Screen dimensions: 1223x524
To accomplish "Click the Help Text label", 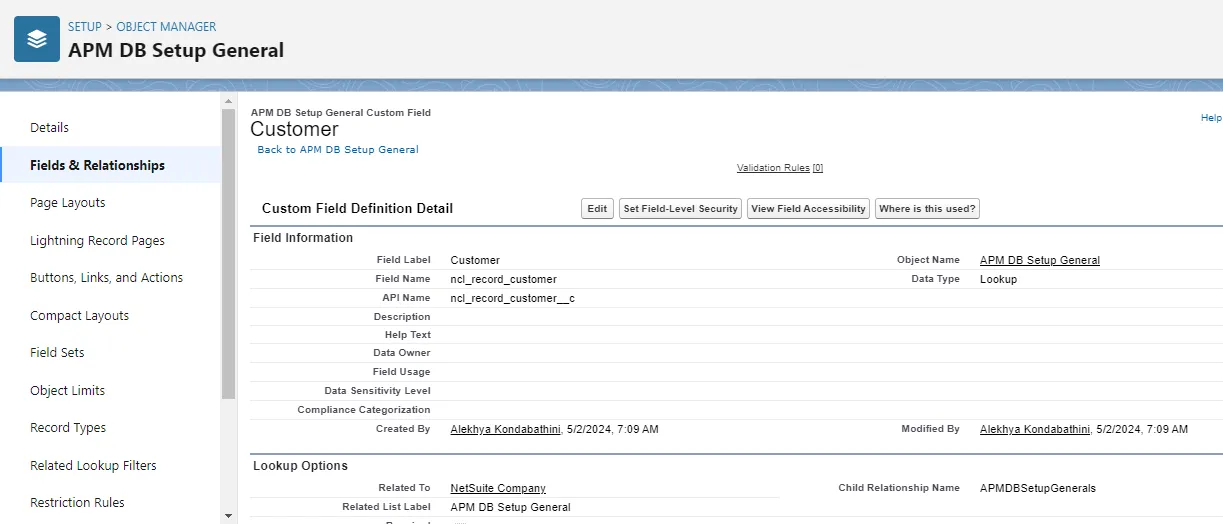I will pyautogui.click(x=407, y=335).
